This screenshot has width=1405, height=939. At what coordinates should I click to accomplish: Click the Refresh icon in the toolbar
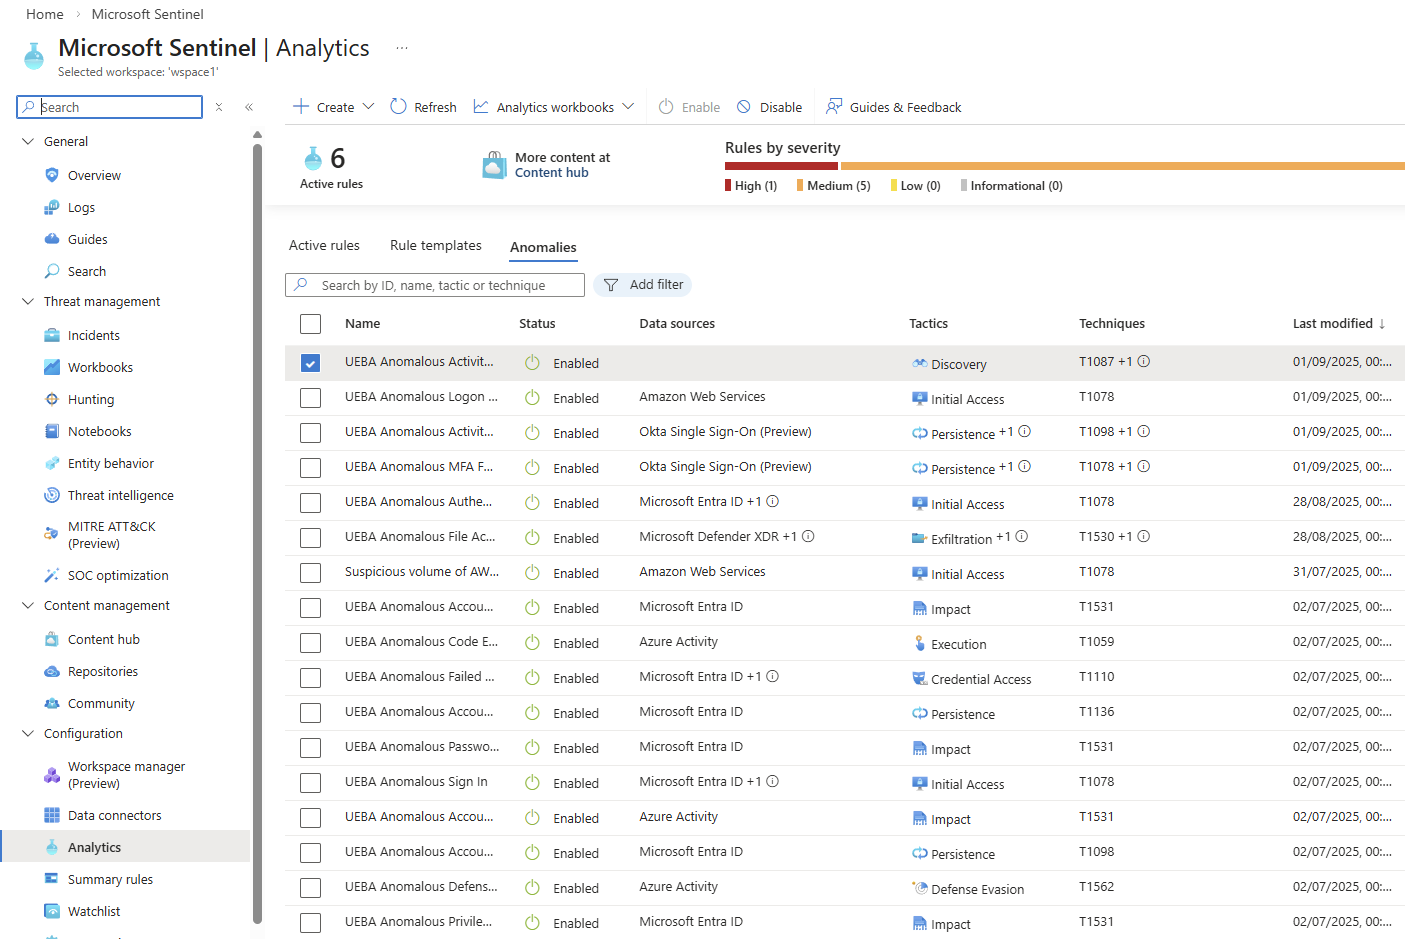(398, 107)
